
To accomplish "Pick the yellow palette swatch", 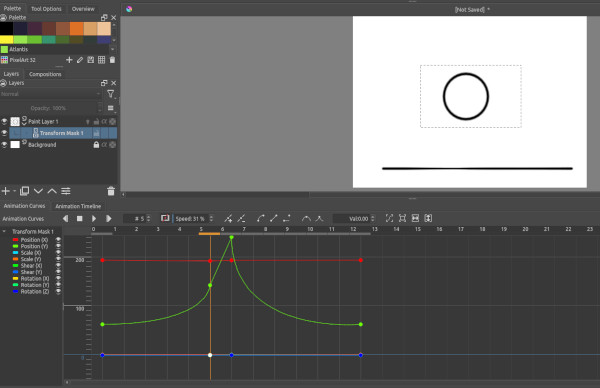I will (7, 39).
